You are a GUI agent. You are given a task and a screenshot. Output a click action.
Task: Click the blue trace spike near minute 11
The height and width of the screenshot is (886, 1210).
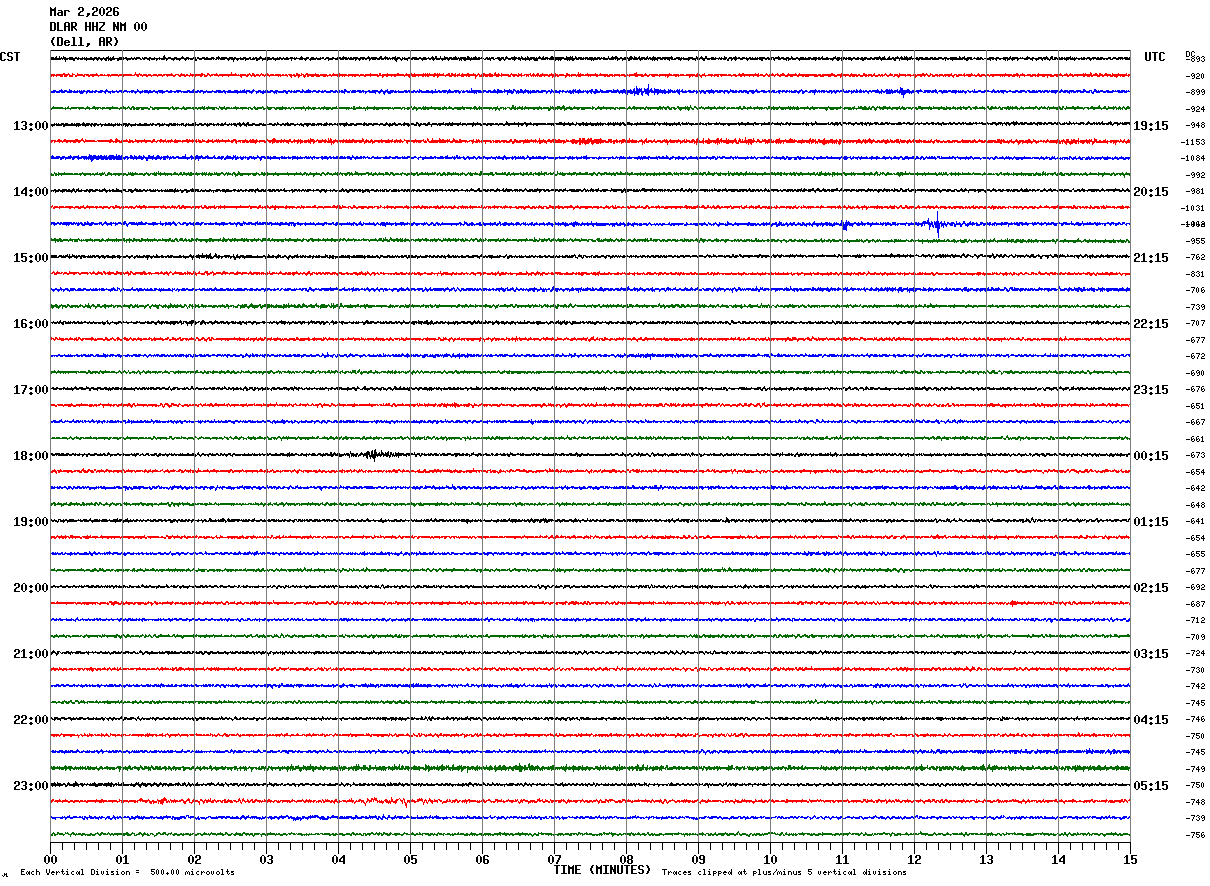pyautogui.click(x=845, y=225)
